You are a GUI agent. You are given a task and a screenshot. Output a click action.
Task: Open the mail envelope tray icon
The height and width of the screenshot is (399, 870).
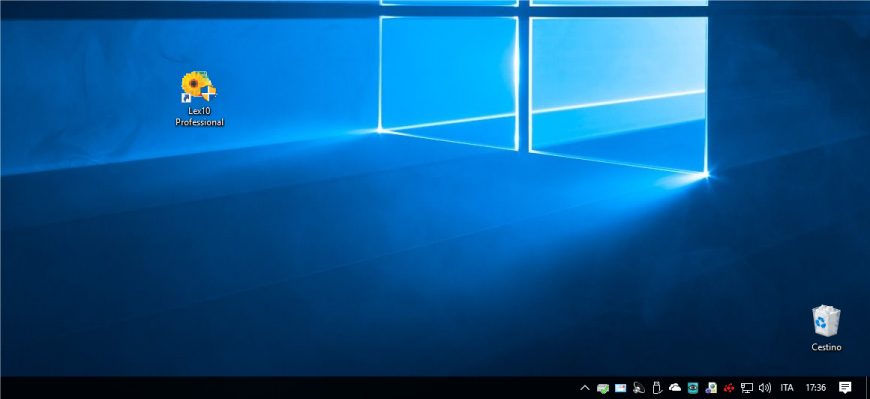tap(620, 388)
